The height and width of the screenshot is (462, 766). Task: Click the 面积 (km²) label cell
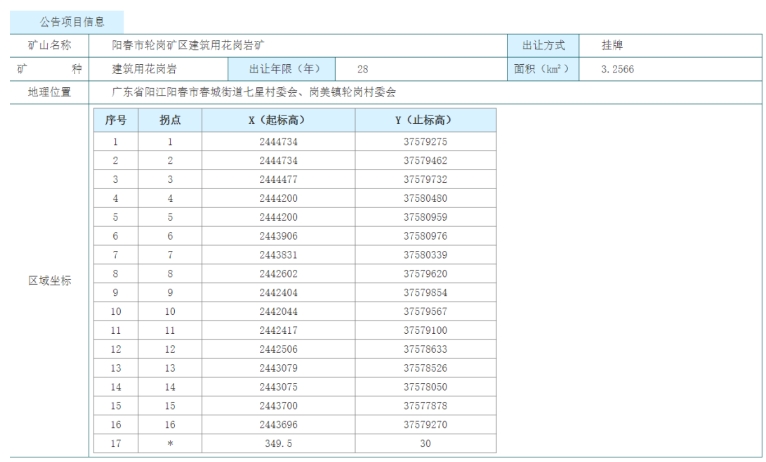[x=544, y=69]
